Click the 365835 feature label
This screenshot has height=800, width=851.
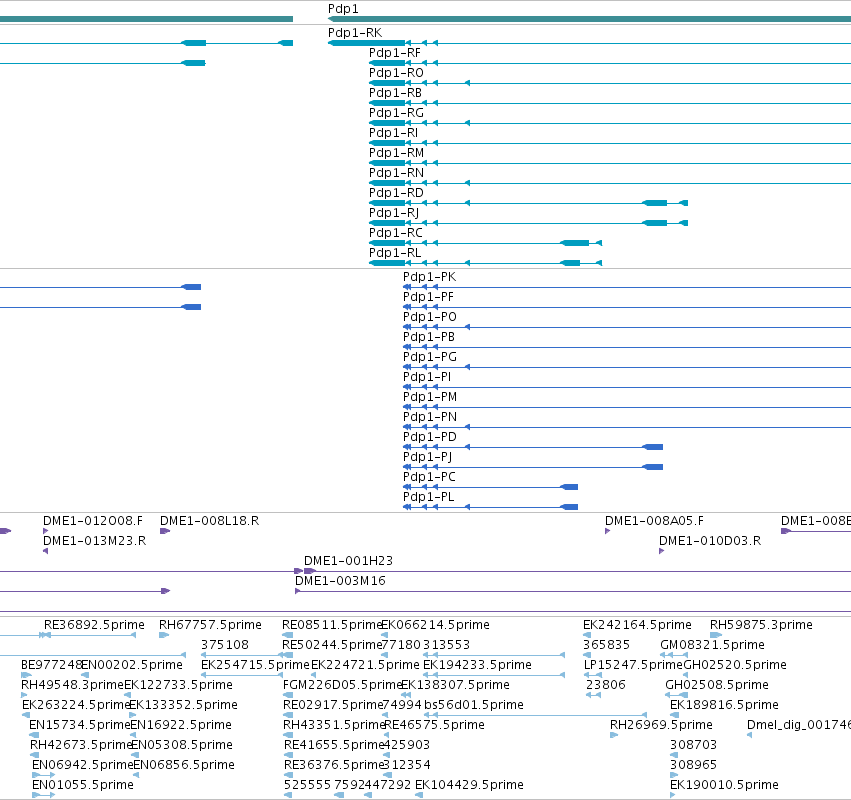[x=606, y=645]
